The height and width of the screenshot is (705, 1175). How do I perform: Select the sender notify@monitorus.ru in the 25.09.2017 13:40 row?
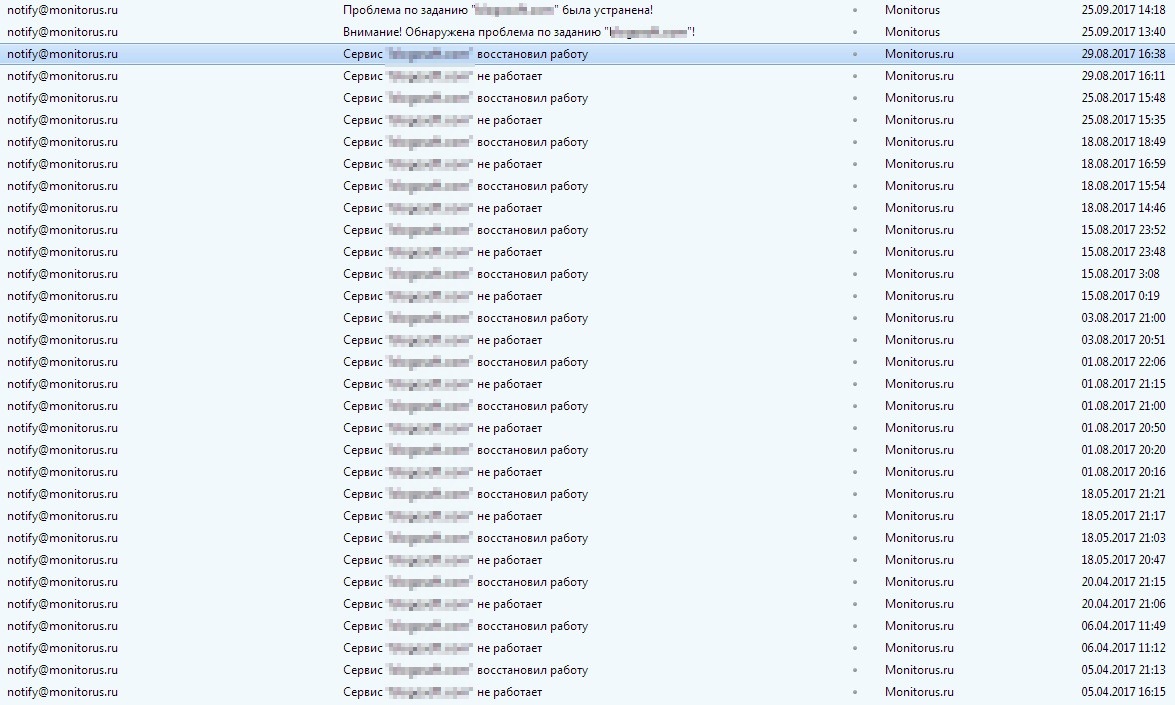(62, 31)
